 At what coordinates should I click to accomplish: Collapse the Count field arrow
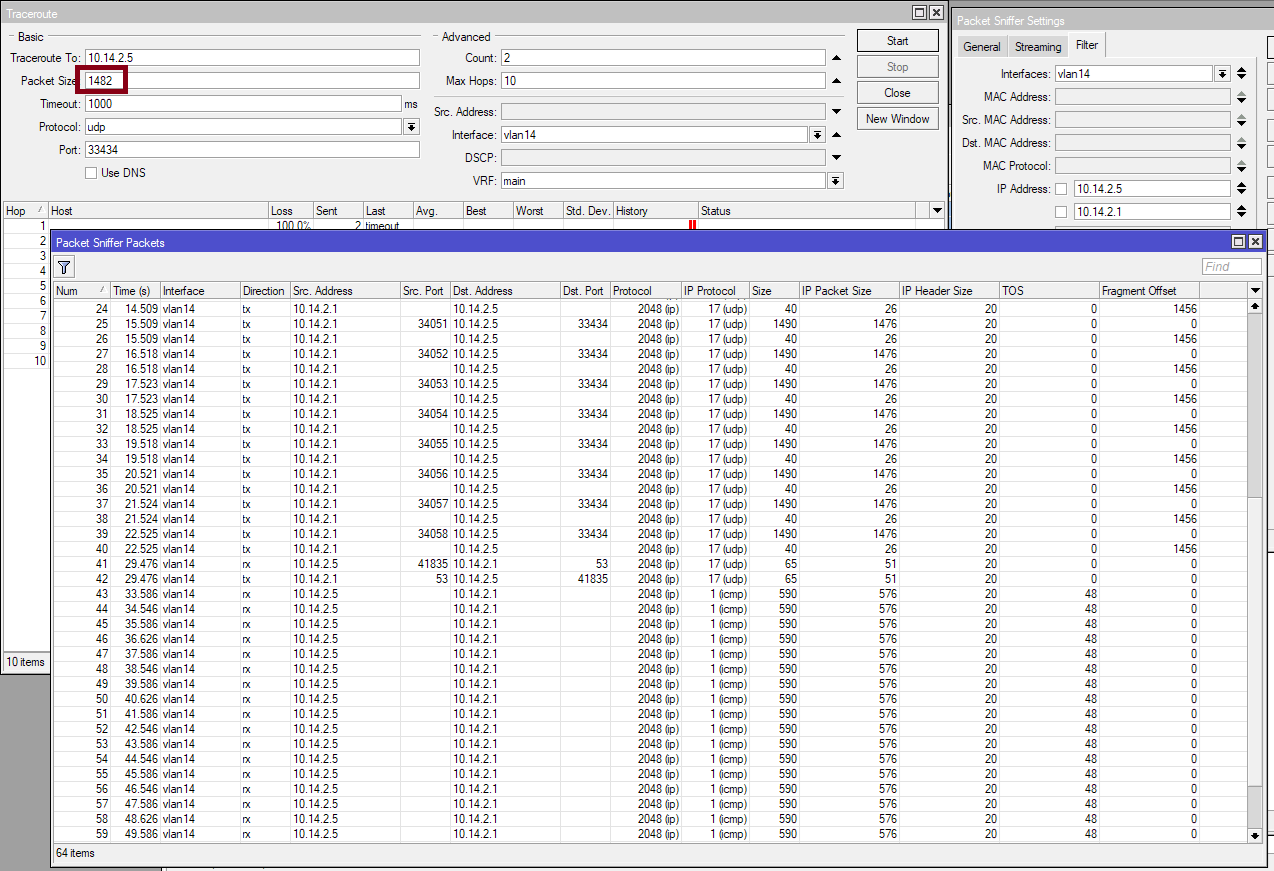(x=836, y=58)
